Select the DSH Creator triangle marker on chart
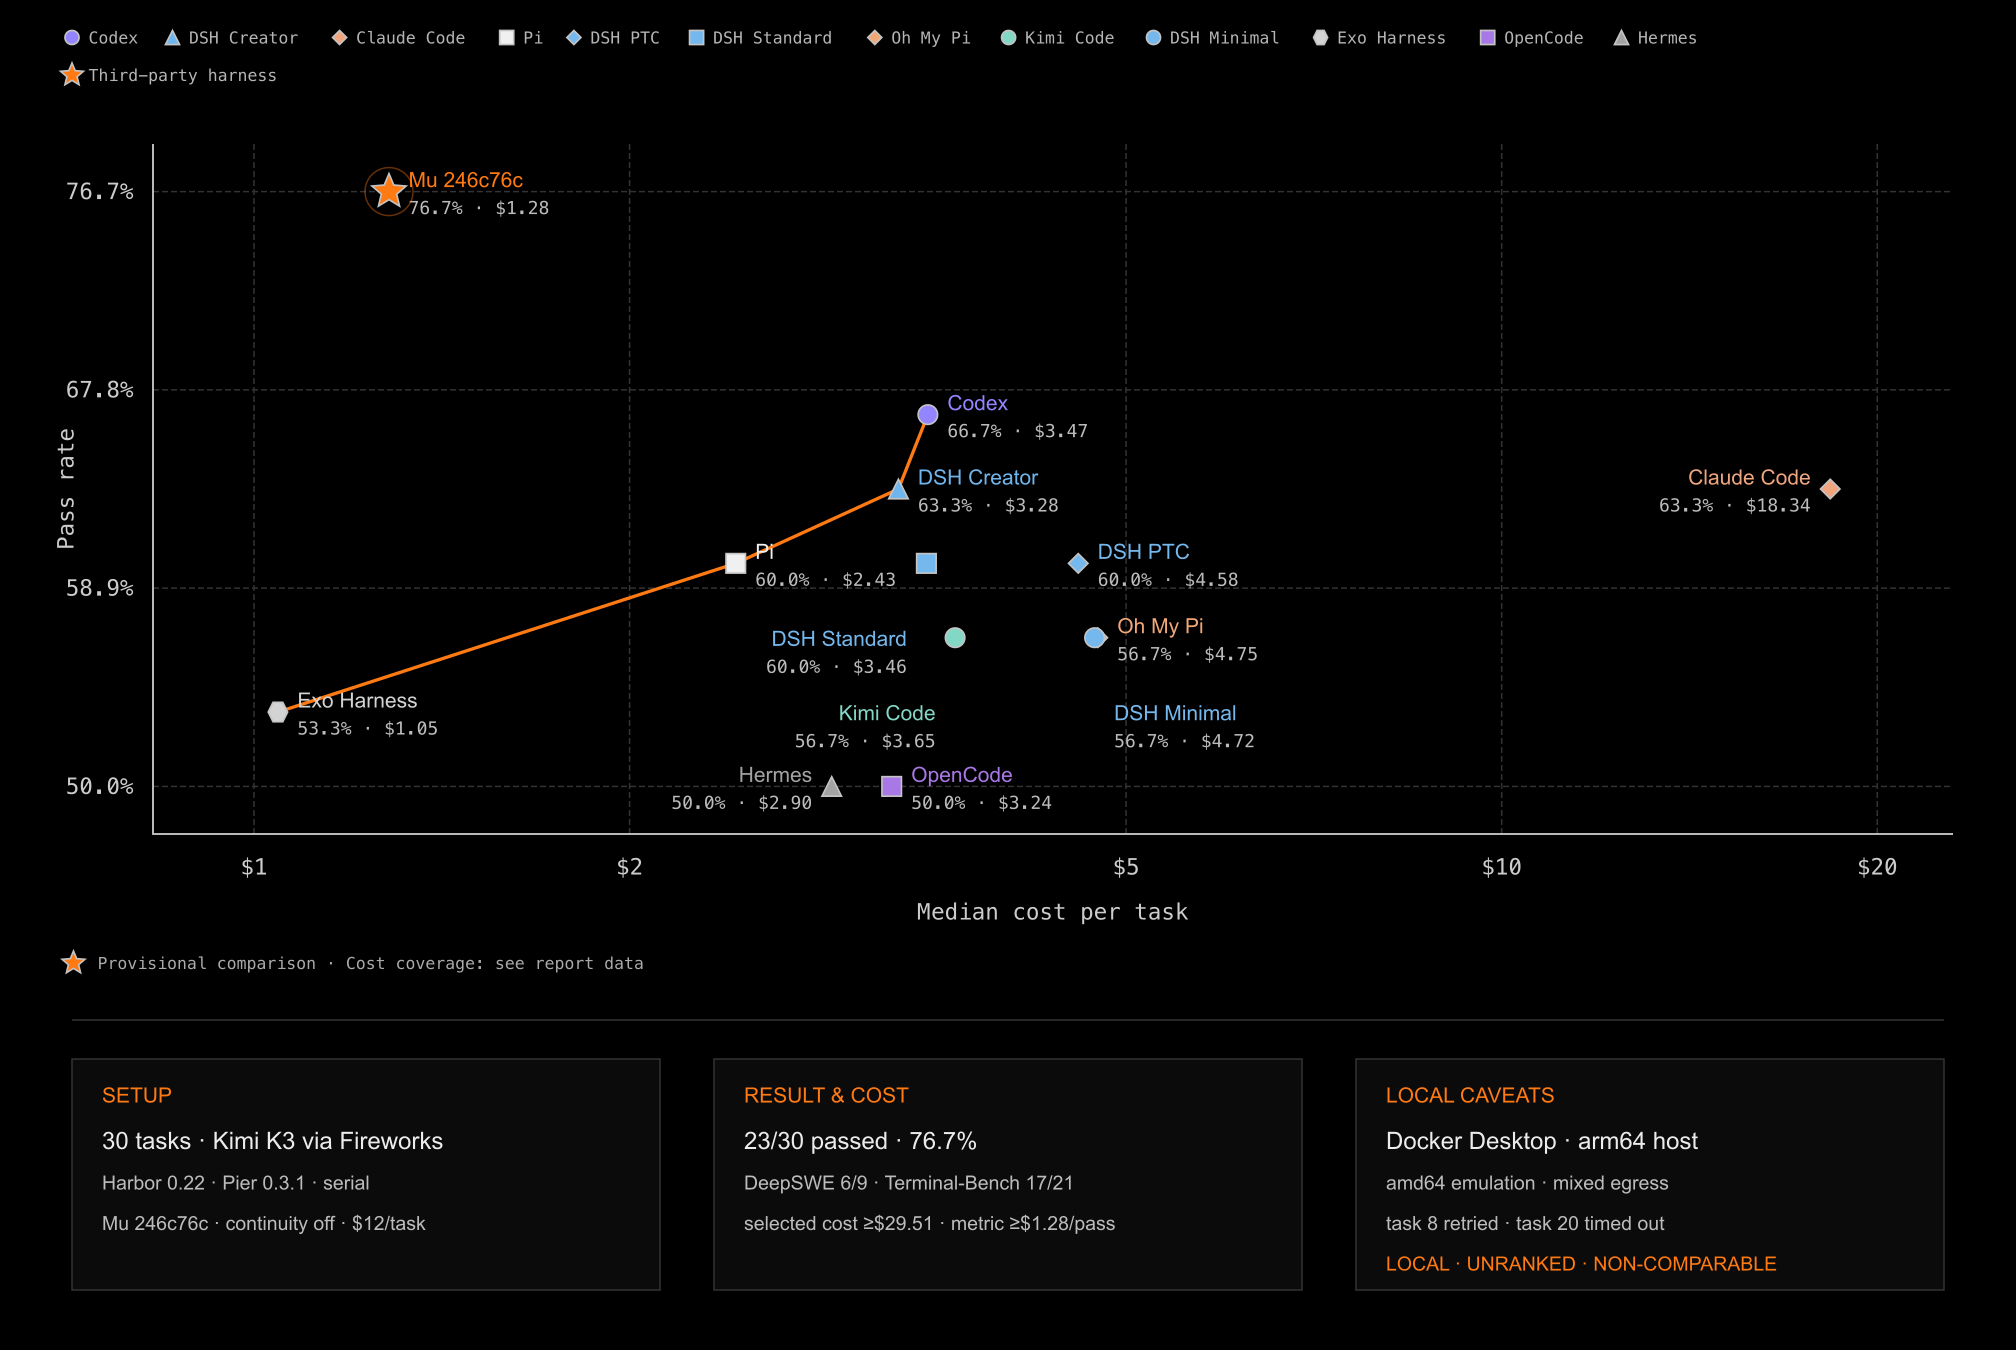The height and width of the screenshot is (1350, 2016). click(898, 489)
